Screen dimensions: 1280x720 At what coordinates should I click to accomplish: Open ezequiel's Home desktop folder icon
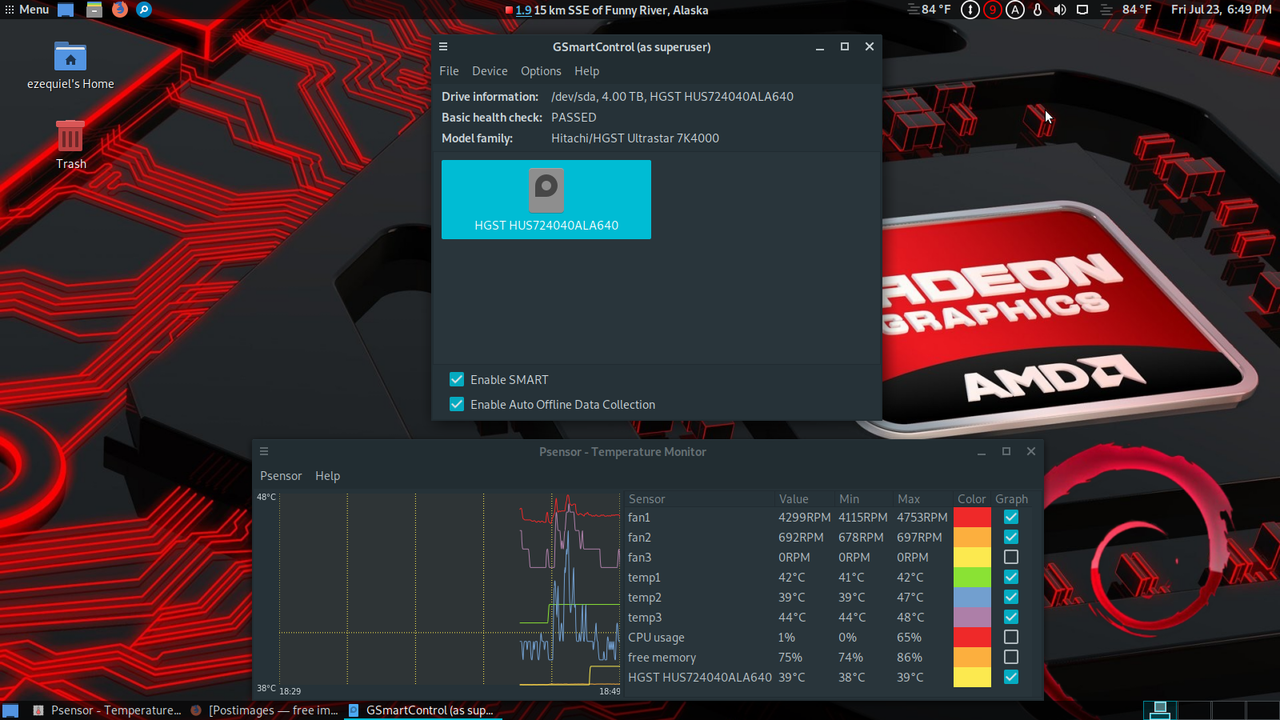[70, 65]
